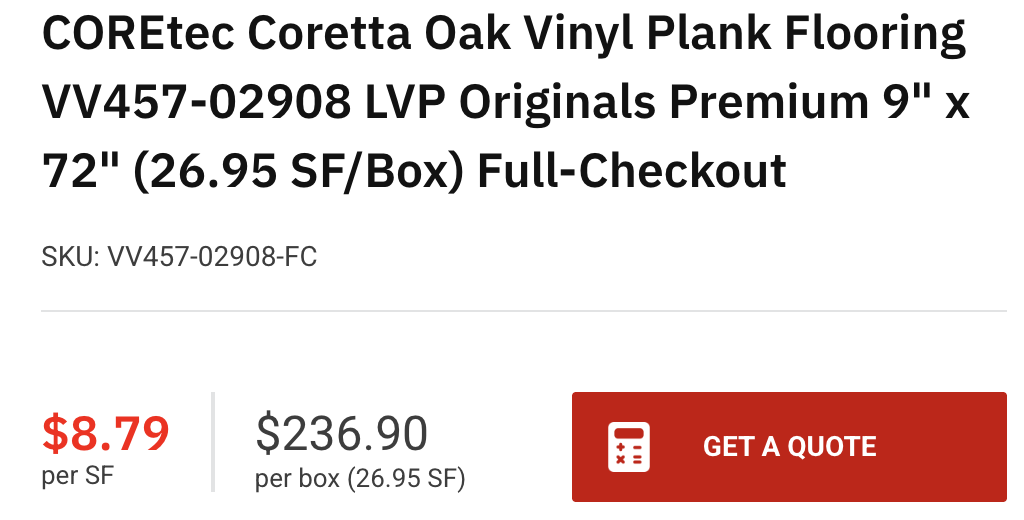Click the word "COREtec" in the title
This screenshot has height=520, width=1024.
[138, 37]
